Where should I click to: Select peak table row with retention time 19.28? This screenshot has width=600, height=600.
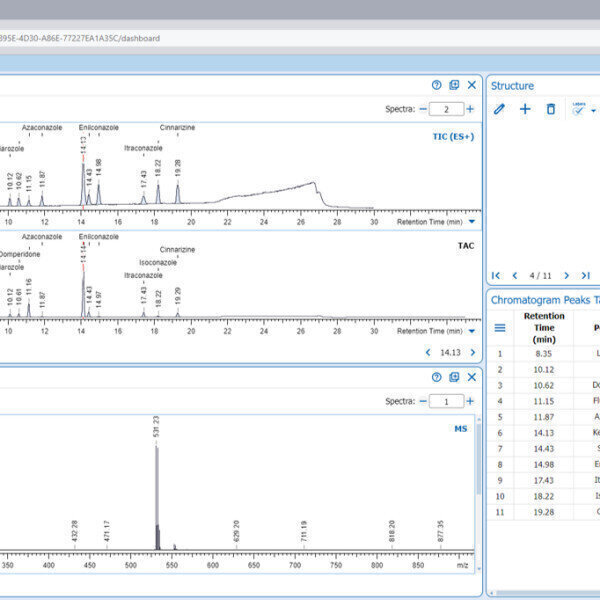544,512
